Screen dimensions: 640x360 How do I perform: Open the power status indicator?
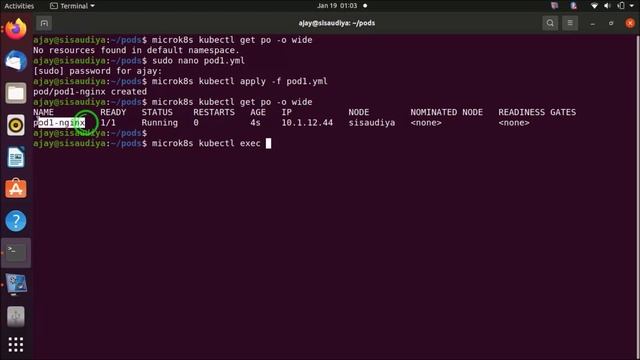(x=621, y=6)
